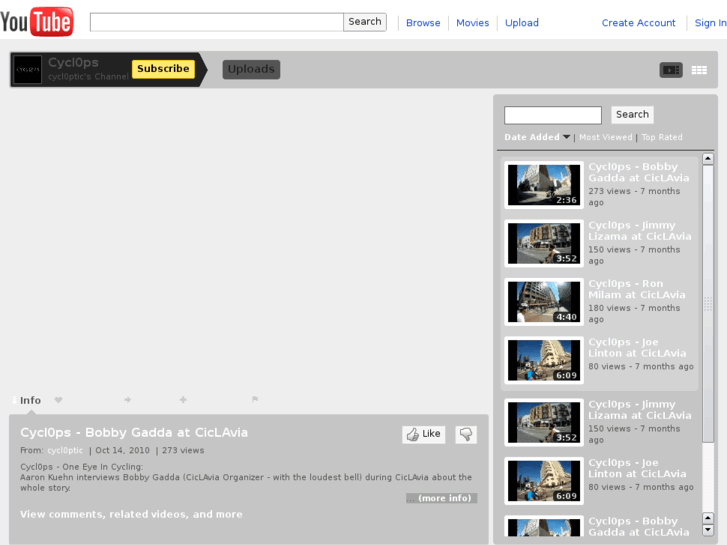This screenshot has width=727, height=545.
Task: Focus the main YouTube search field
Action: point(217,22)
